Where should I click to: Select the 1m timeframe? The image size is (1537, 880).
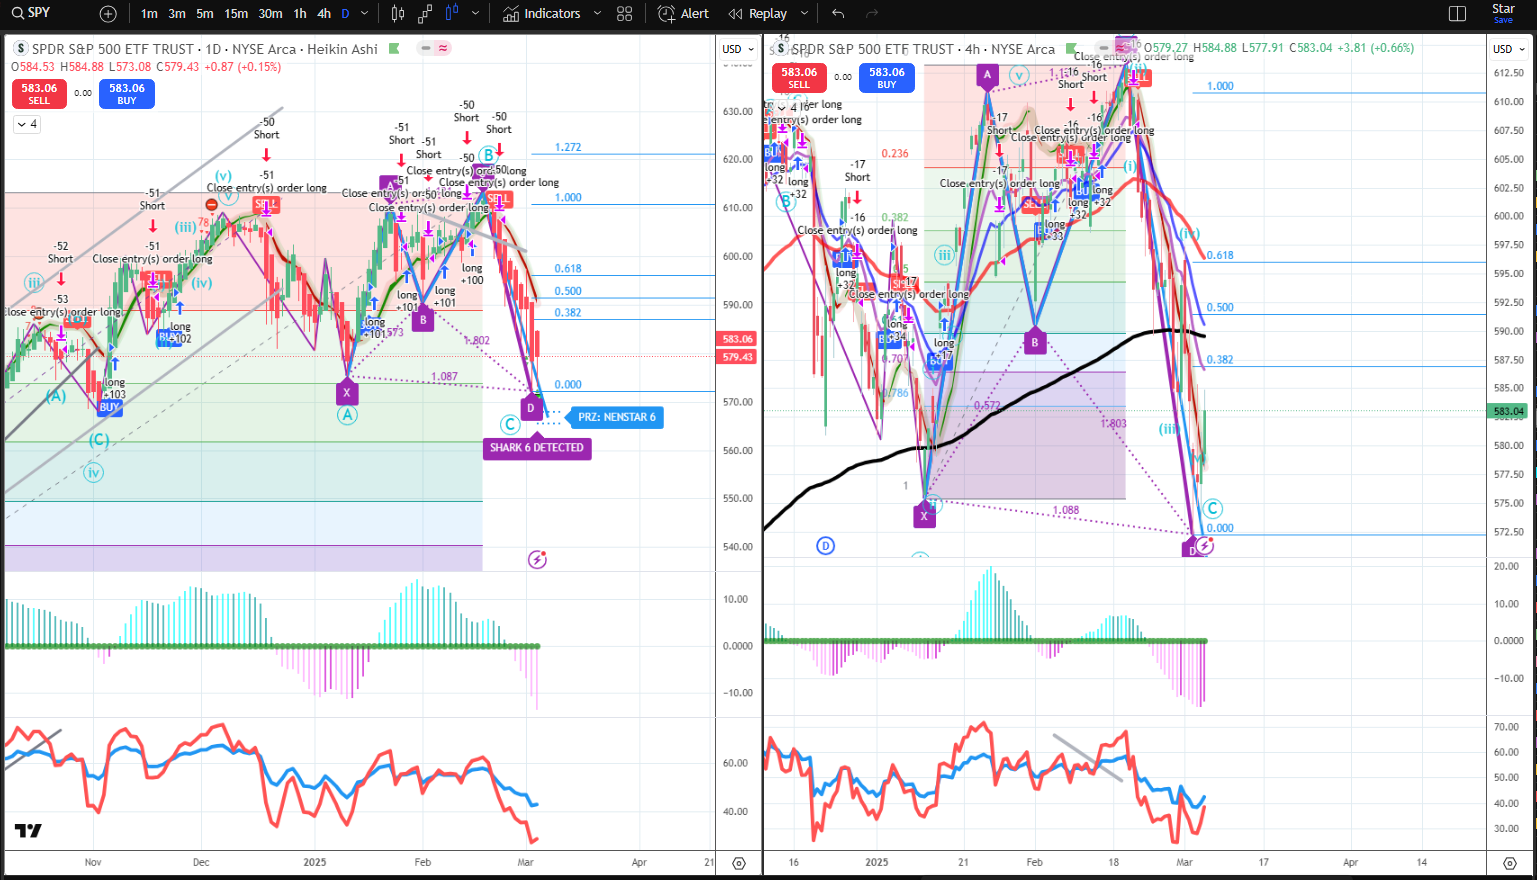click(x=149, y=14)
